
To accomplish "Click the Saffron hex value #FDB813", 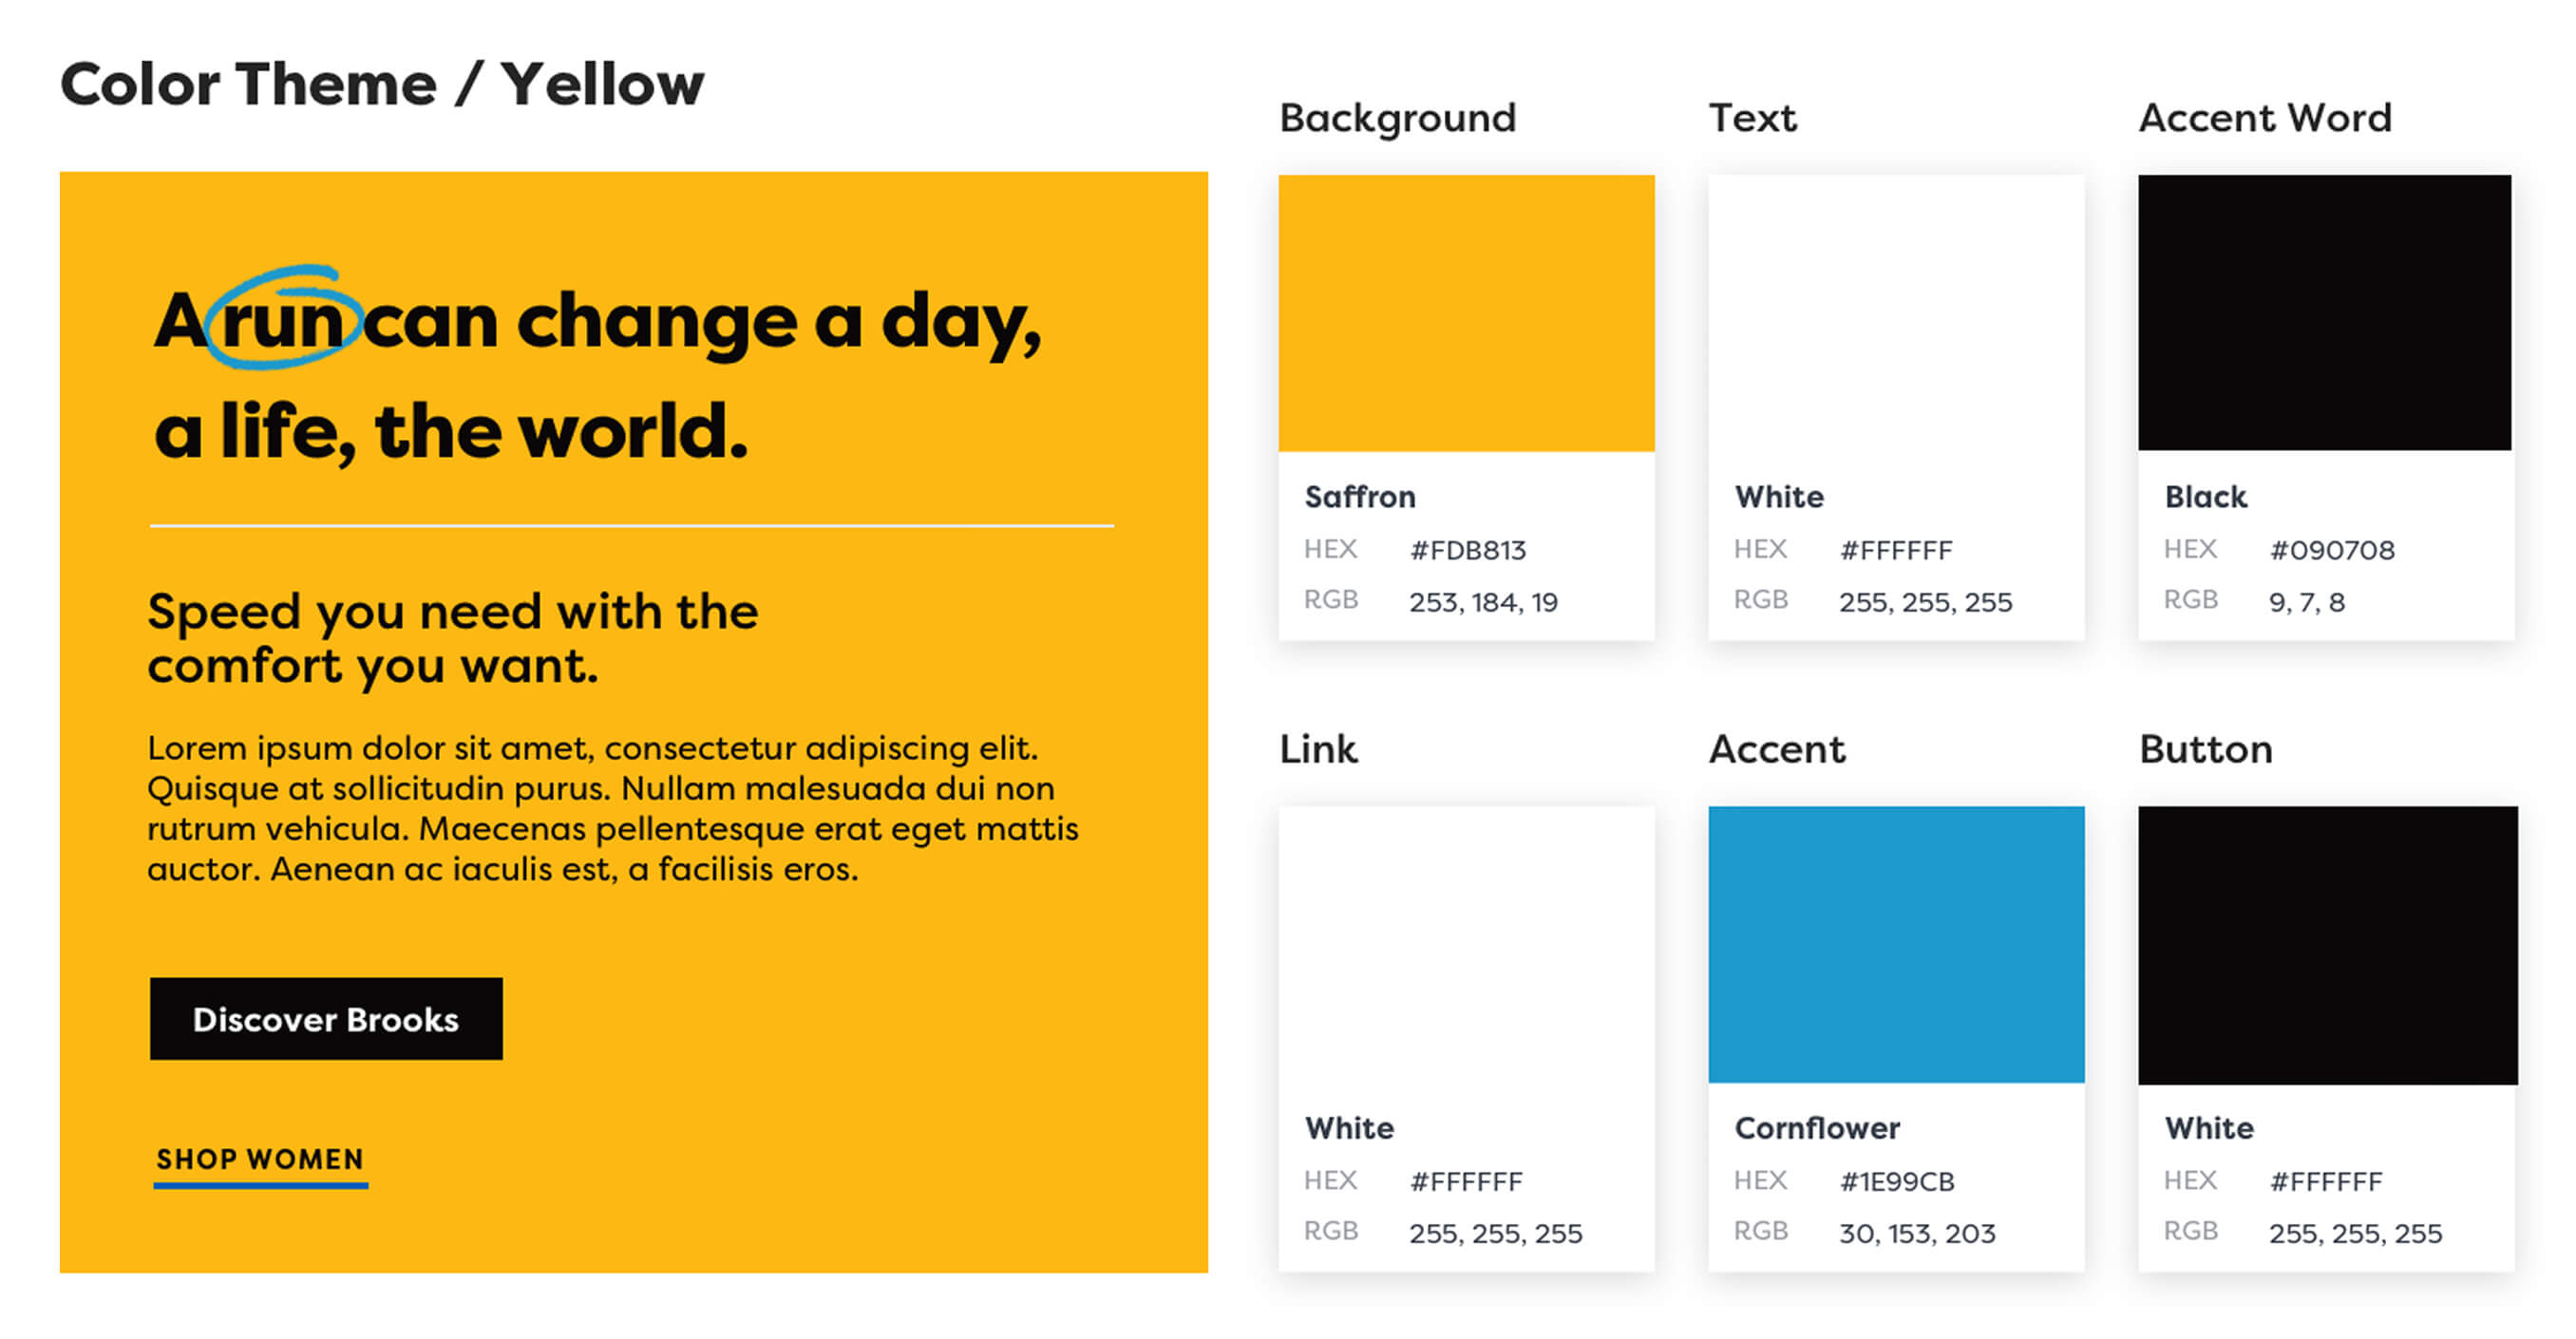I will (1467, 550).
